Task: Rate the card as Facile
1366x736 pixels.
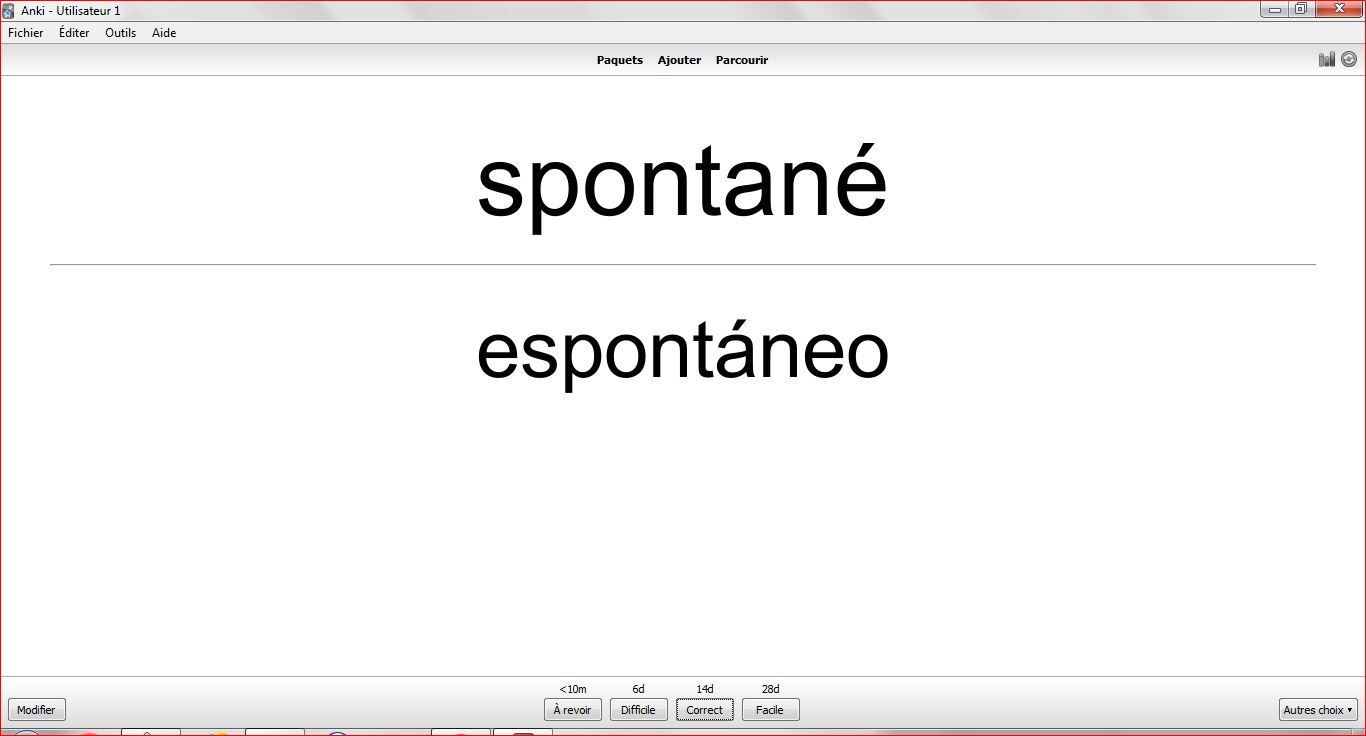Action: point(770,710)
